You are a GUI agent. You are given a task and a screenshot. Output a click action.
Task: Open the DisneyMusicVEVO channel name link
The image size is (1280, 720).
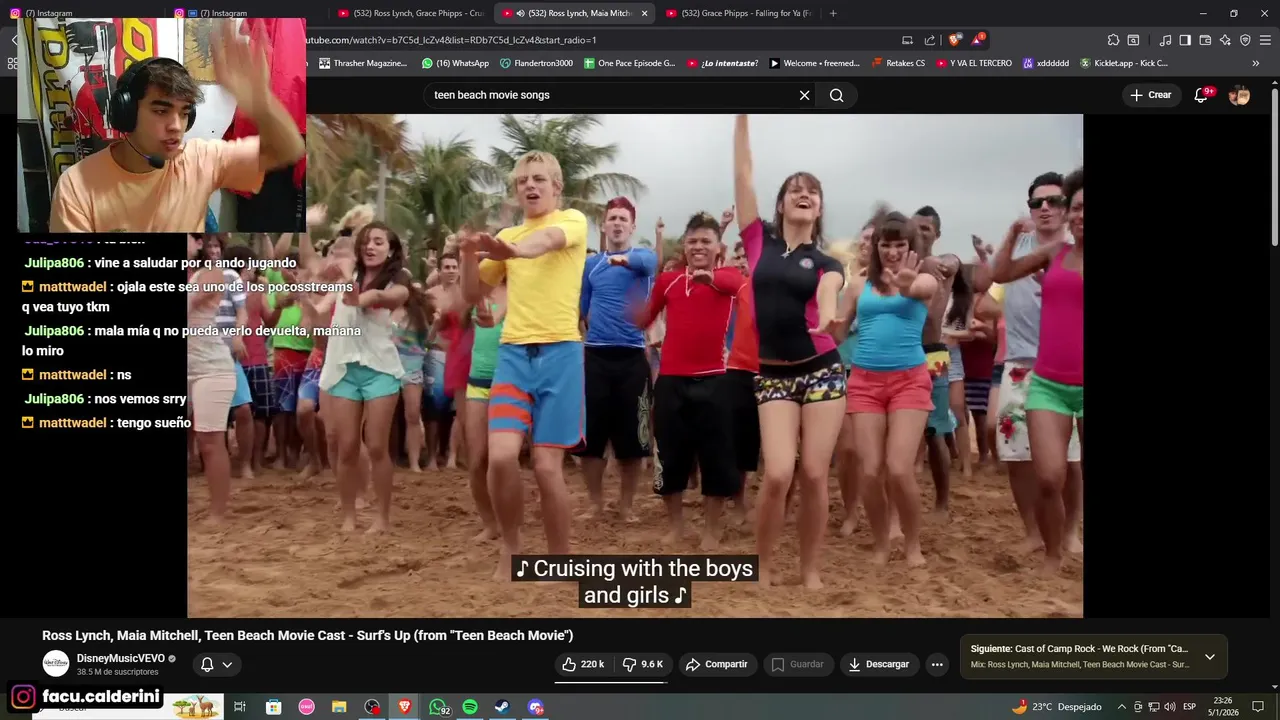(121, 658)
